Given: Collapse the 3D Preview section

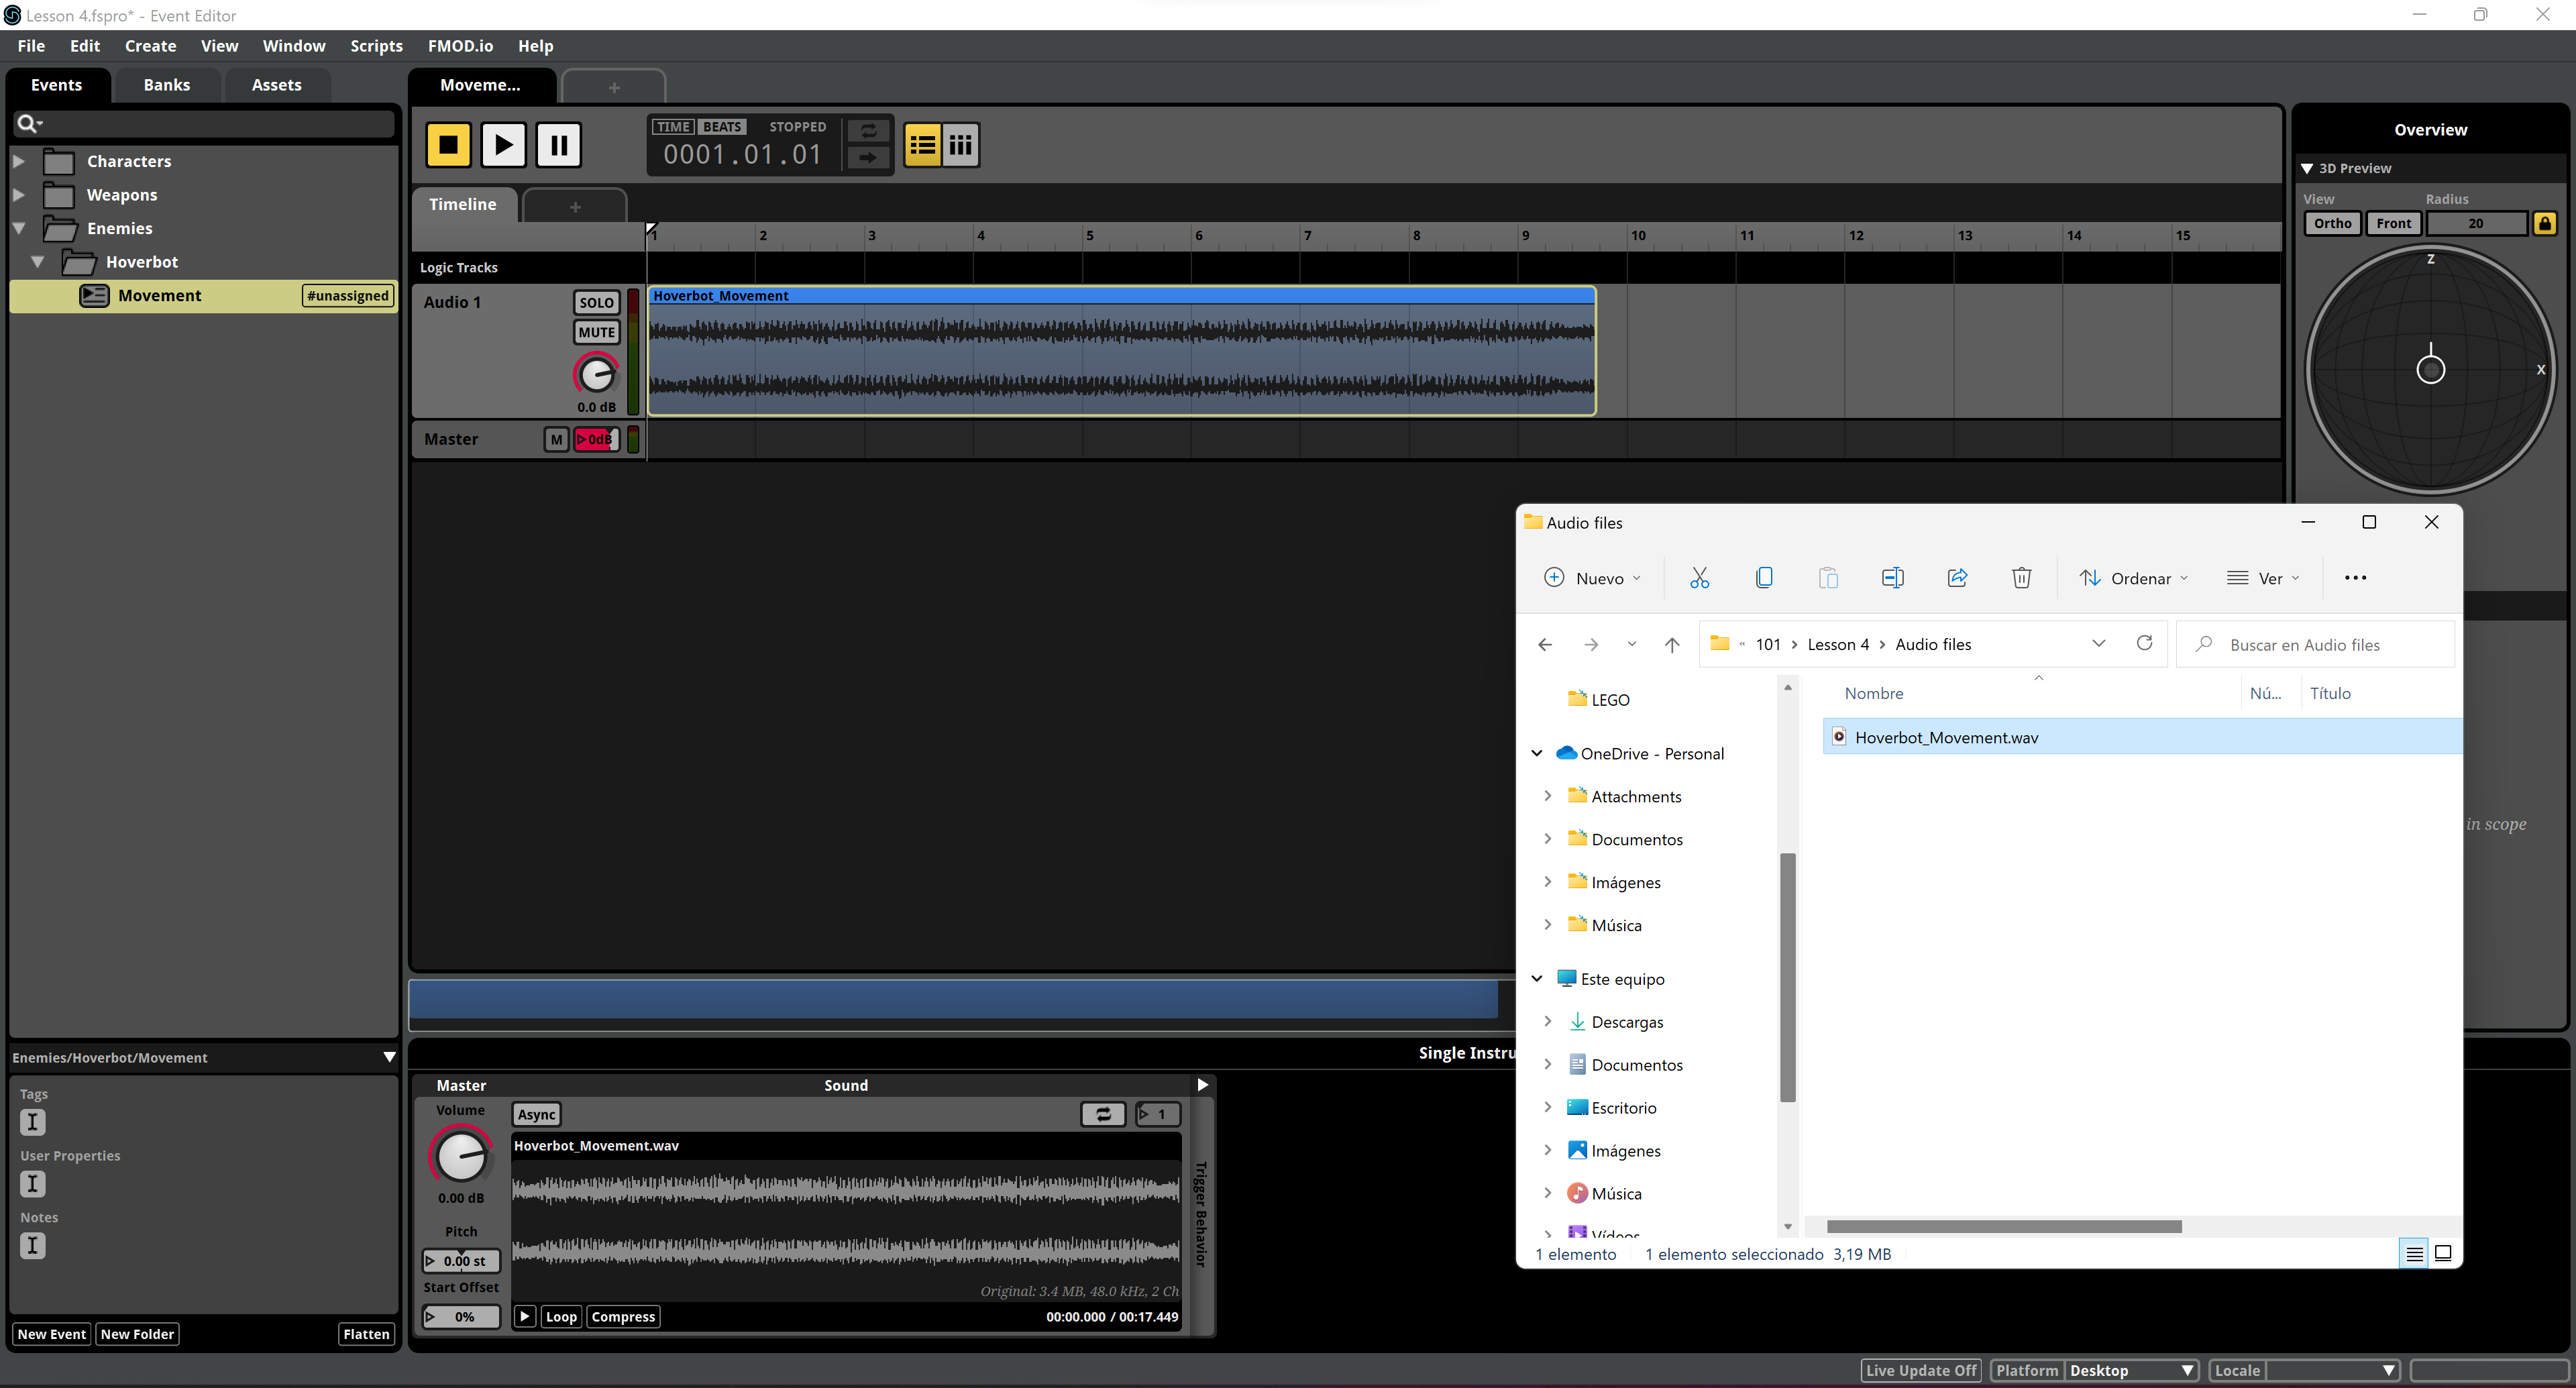Looking at the screenshot, I should tap(2307, 168).
